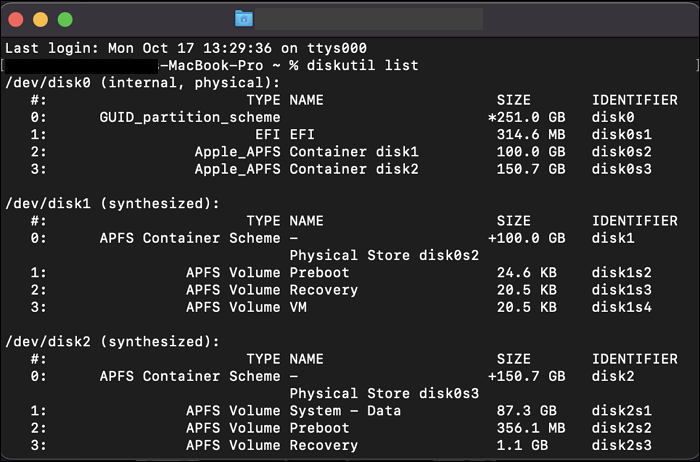Click the *251.0 GB size value

525,117
